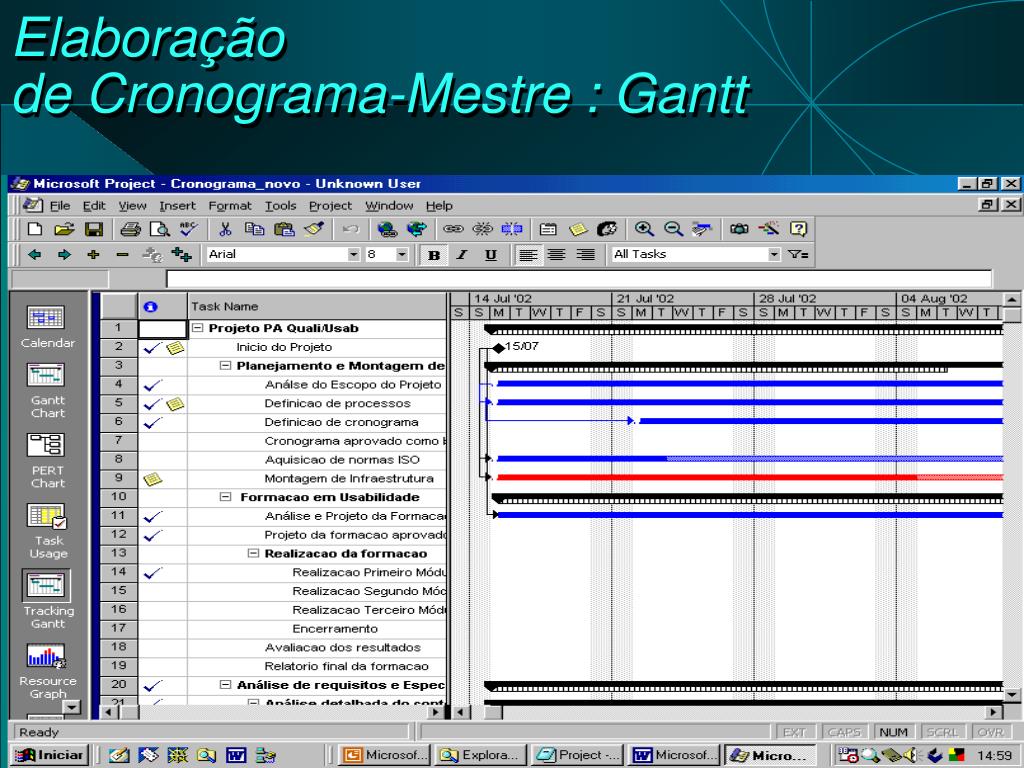Apply Format Painter brush icon
Screen dimensions: 1024x768
(314, 229)
